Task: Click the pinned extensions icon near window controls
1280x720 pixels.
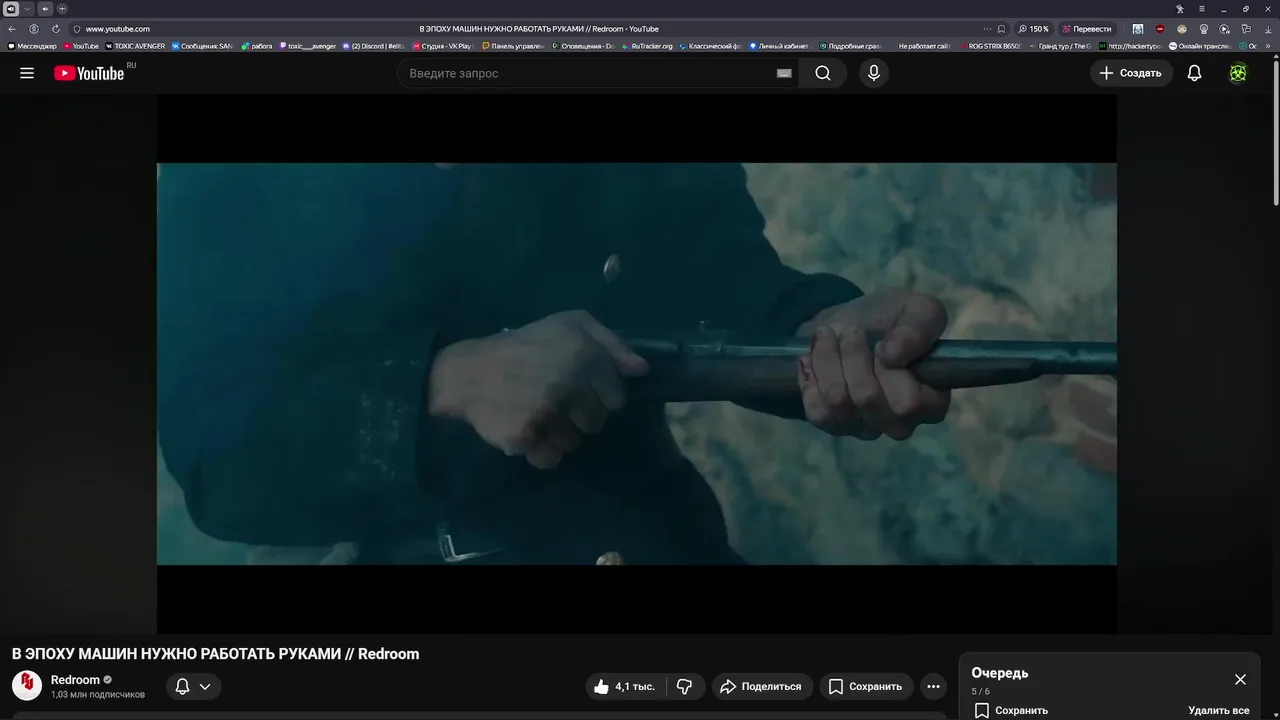Action: [1179, 9]
